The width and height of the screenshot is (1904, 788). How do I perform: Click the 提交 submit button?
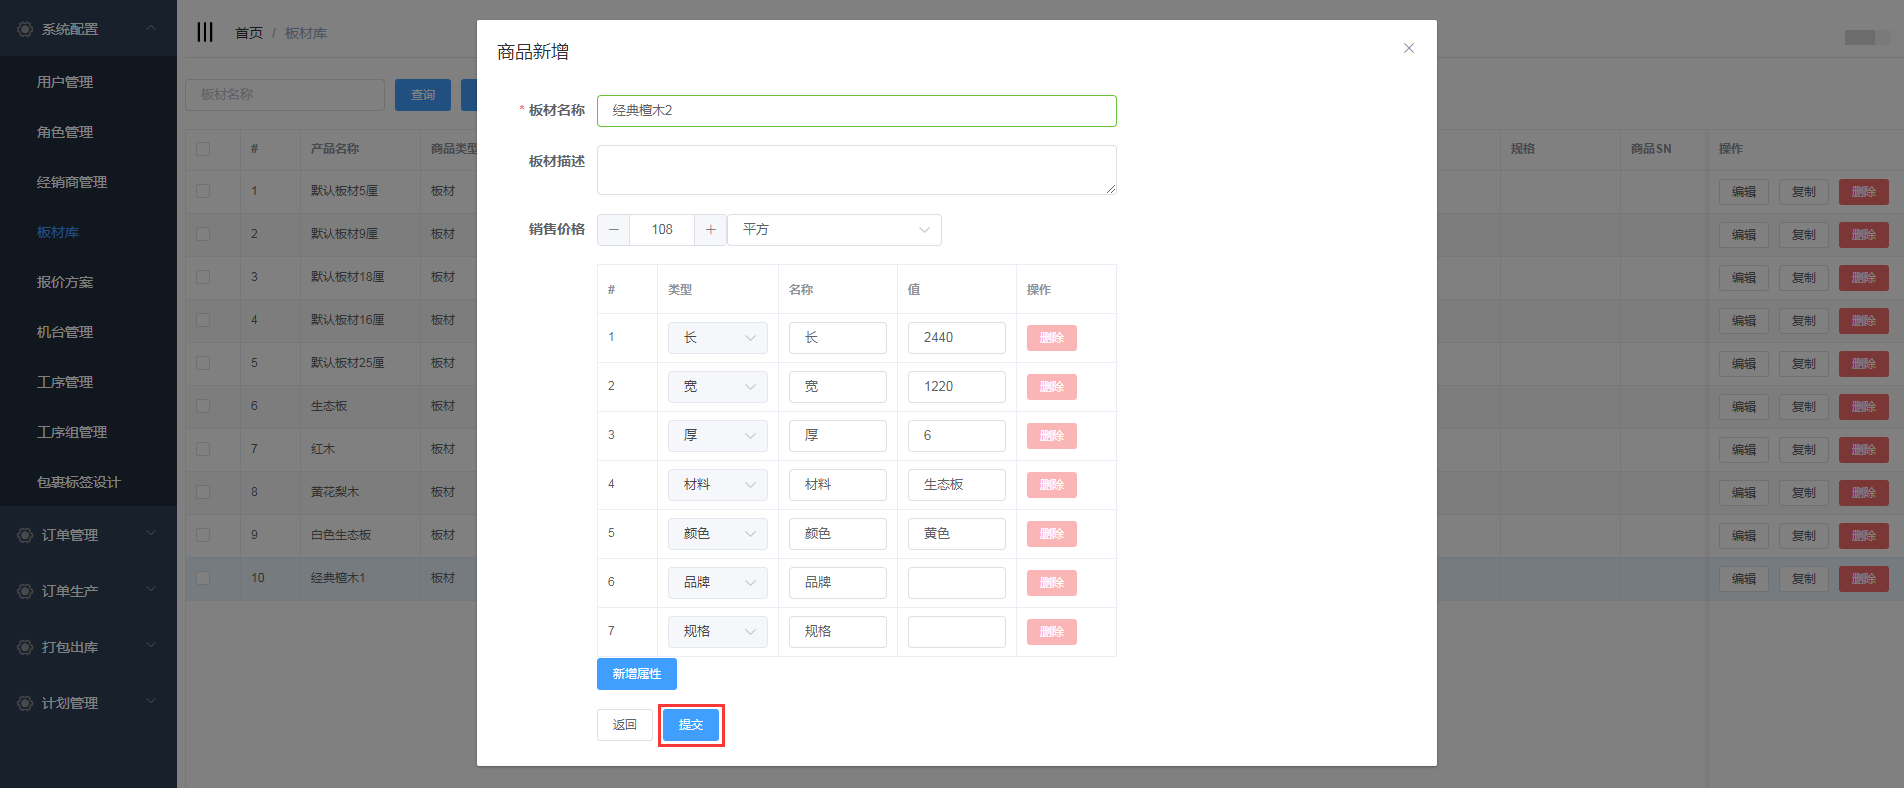tap(691, 725)
